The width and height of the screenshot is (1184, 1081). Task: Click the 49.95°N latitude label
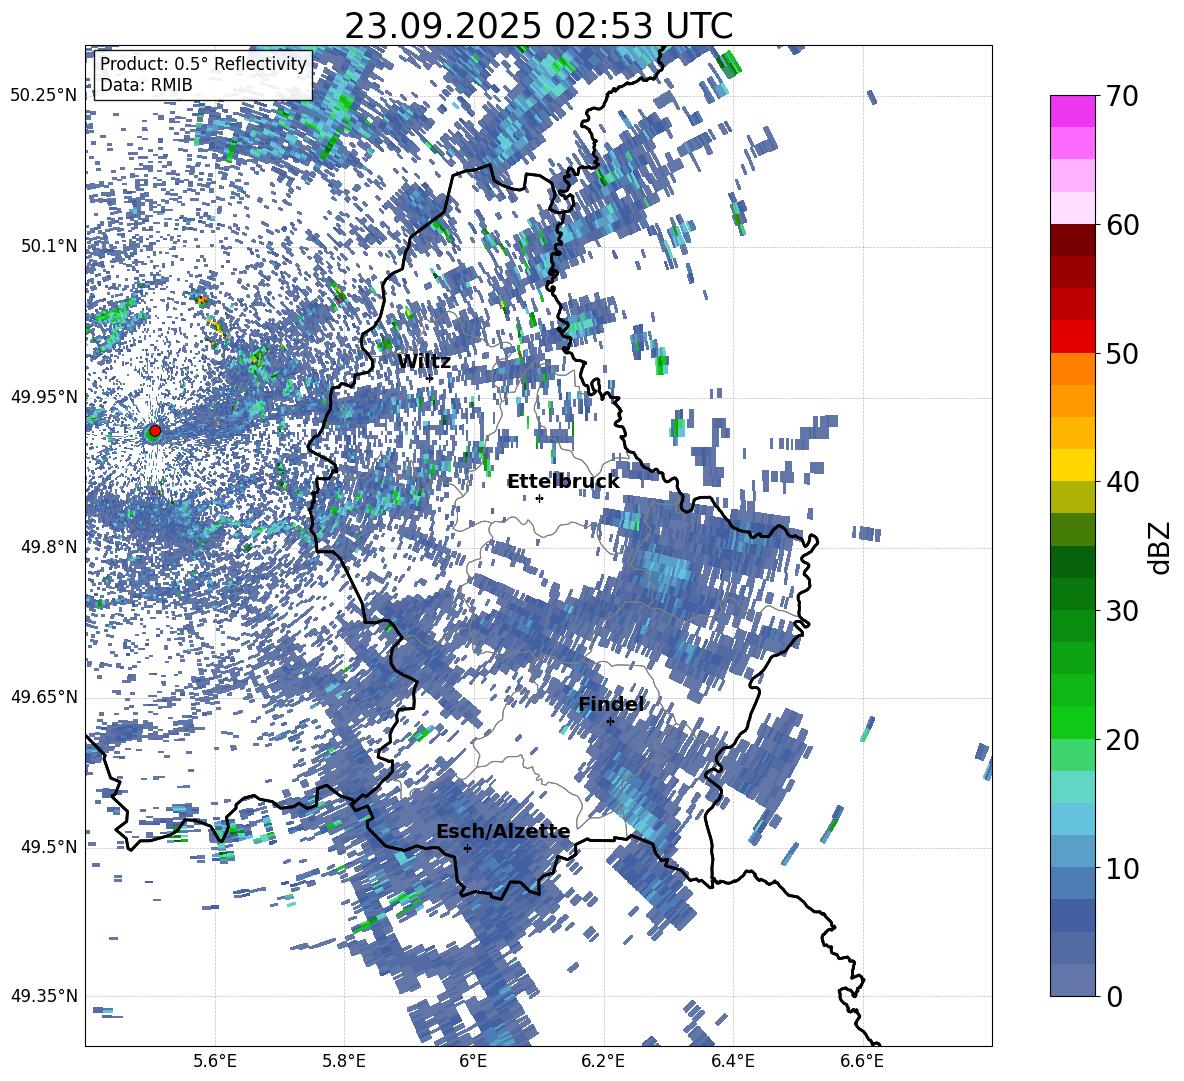pos(44,396)
